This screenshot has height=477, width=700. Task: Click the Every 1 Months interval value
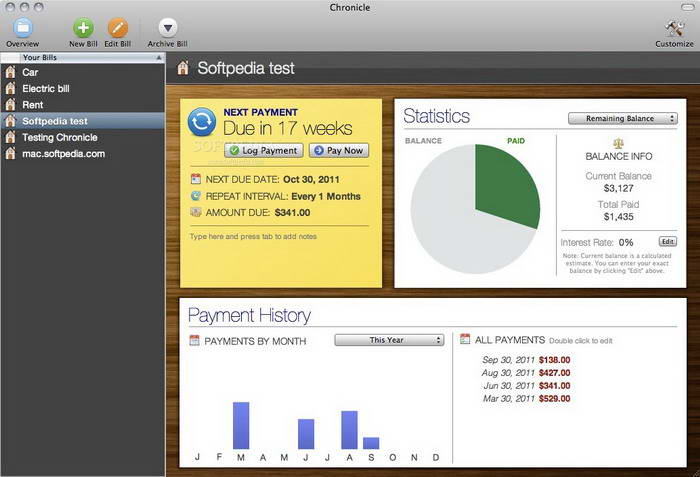click(x=326, y=197)
